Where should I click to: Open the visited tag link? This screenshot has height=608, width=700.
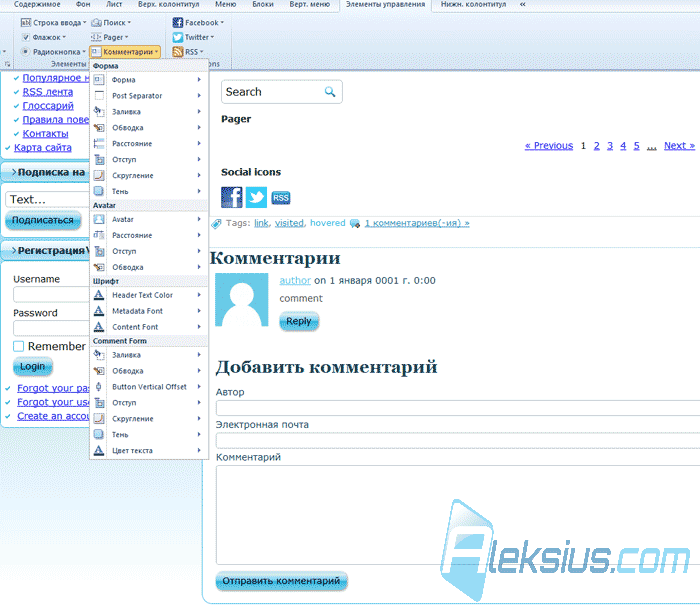pos(289,223)
